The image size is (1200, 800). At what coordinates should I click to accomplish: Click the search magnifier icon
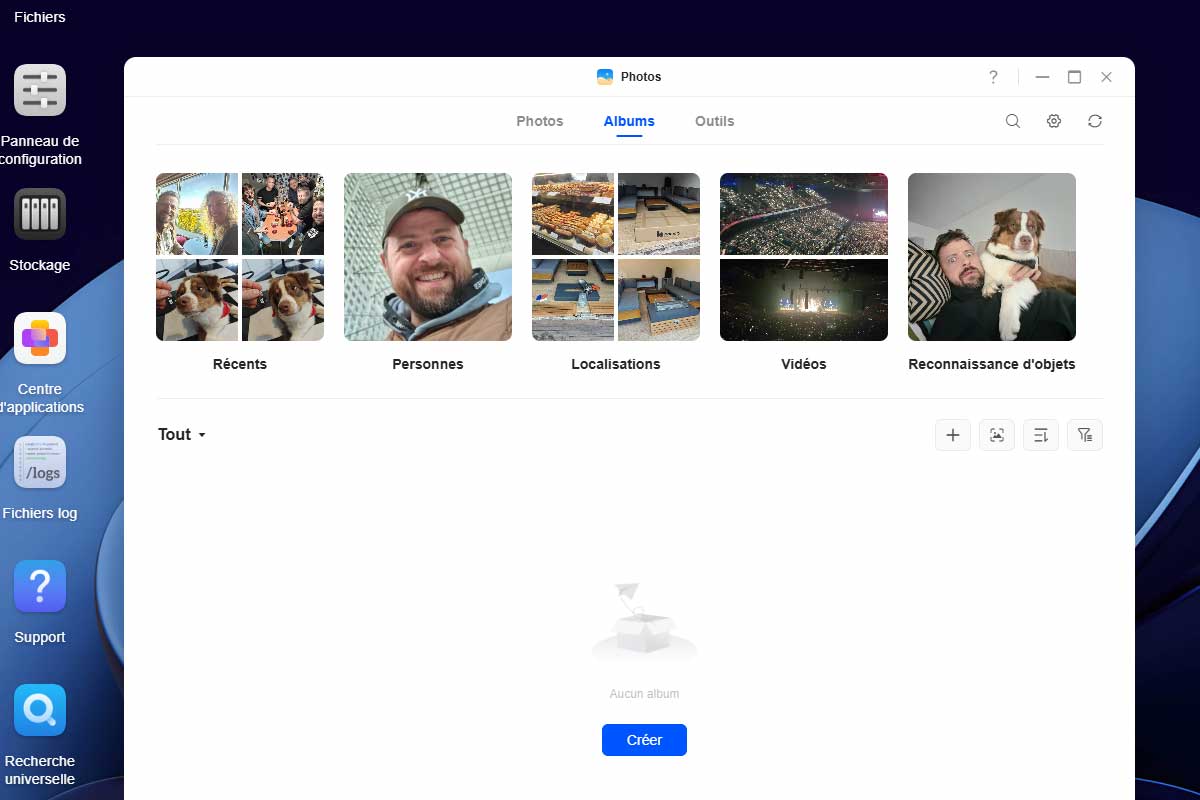pos(1013,121)
